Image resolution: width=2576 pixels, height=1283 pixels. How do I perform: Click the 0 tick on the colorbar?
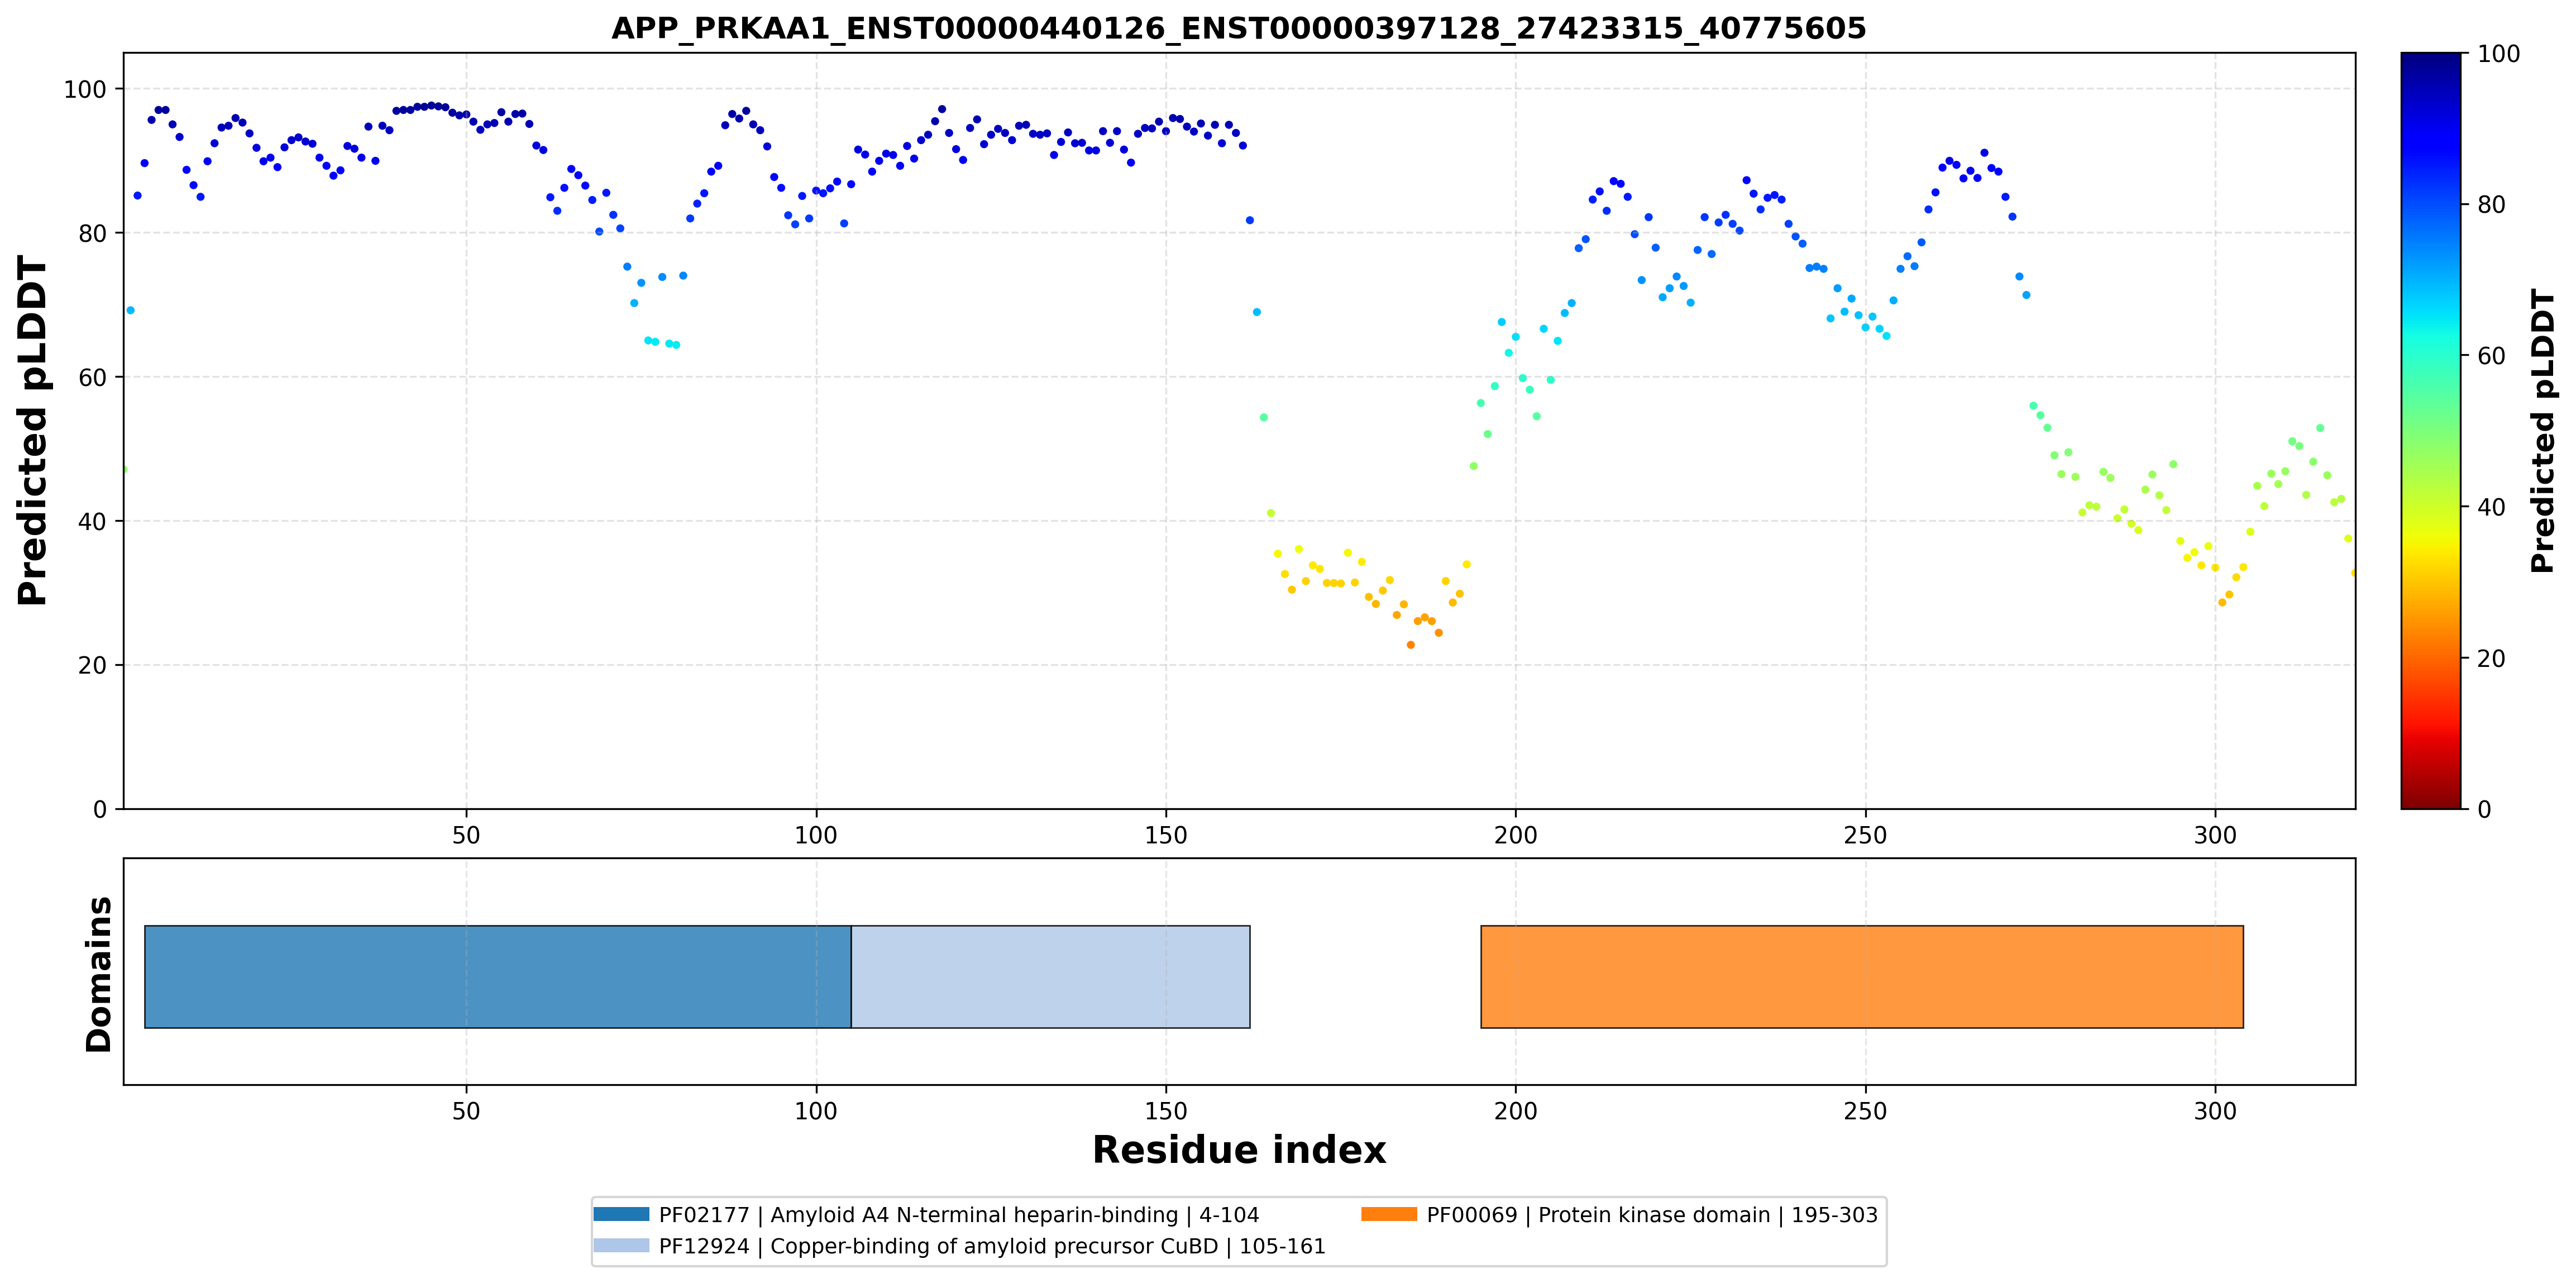coord(2484,809)
